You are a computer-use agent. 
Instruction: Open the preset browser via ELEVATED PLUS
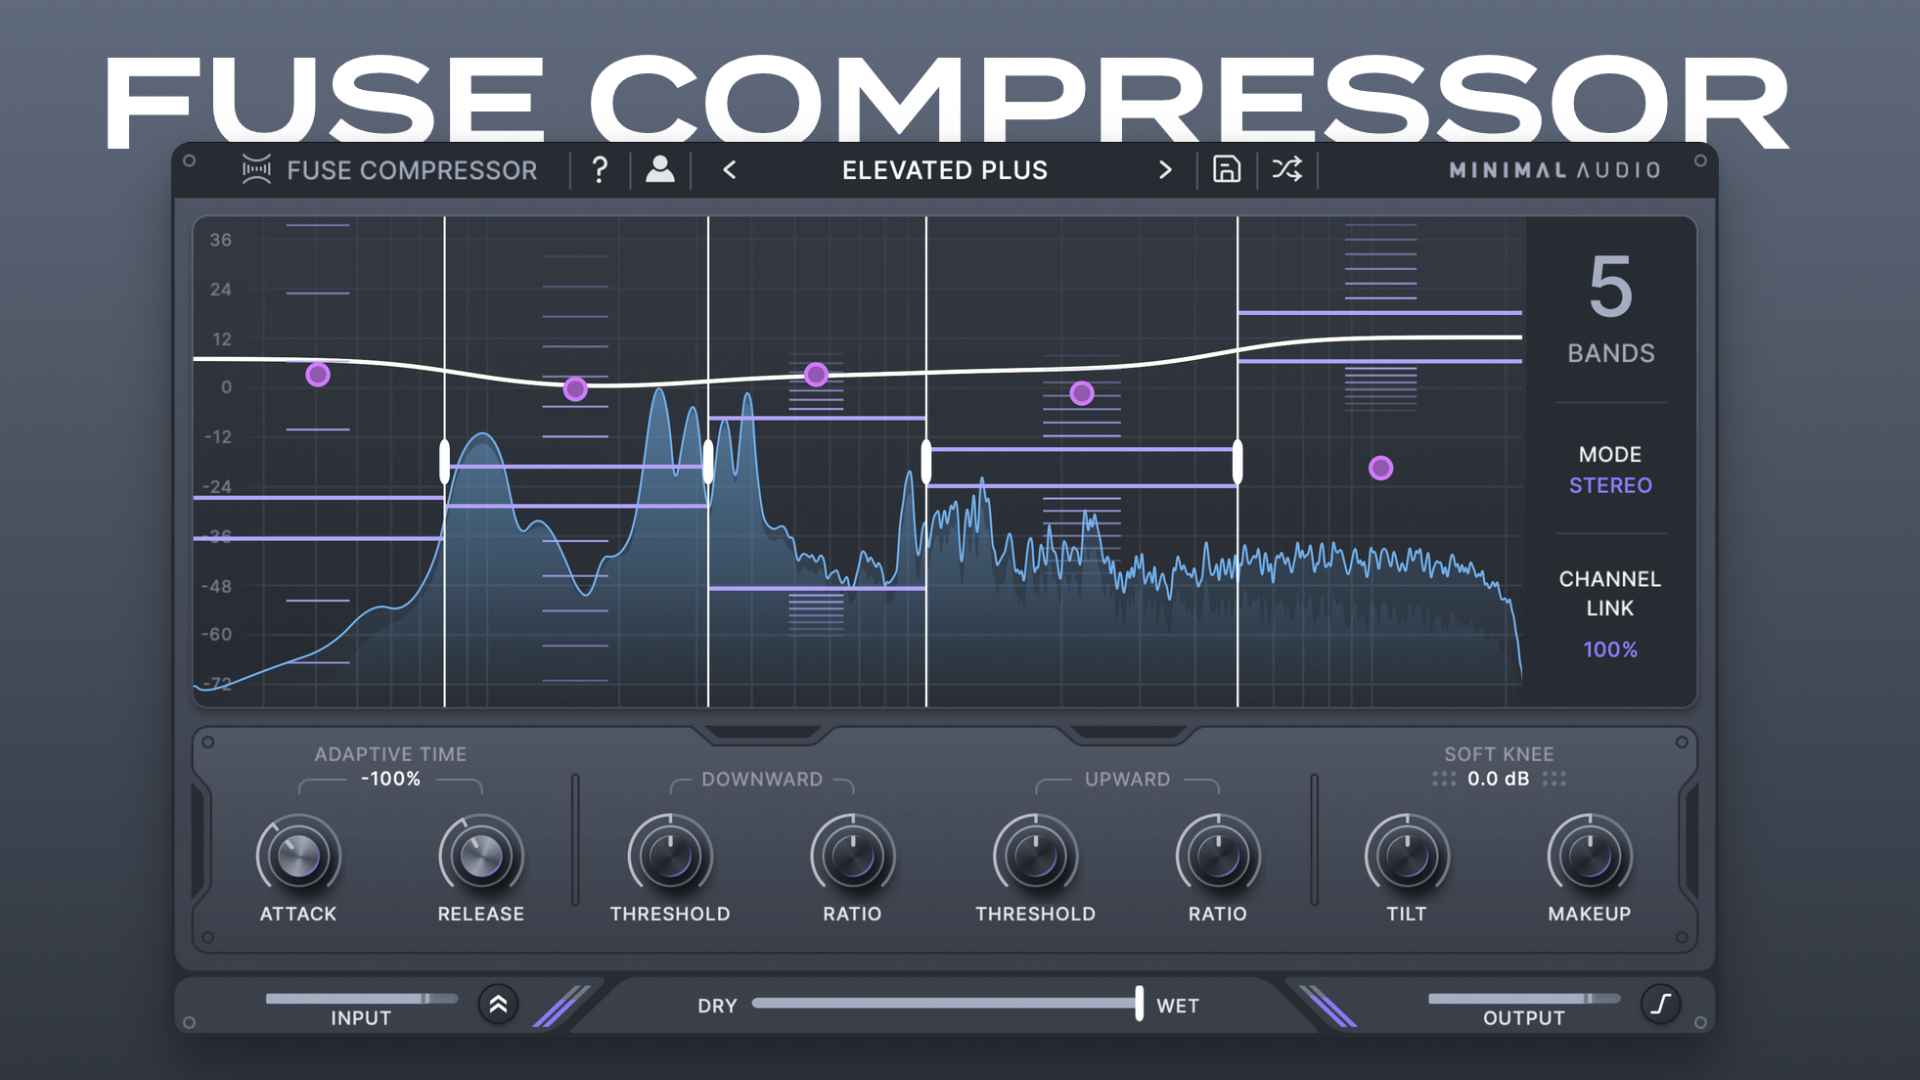(x=943, y=170)
